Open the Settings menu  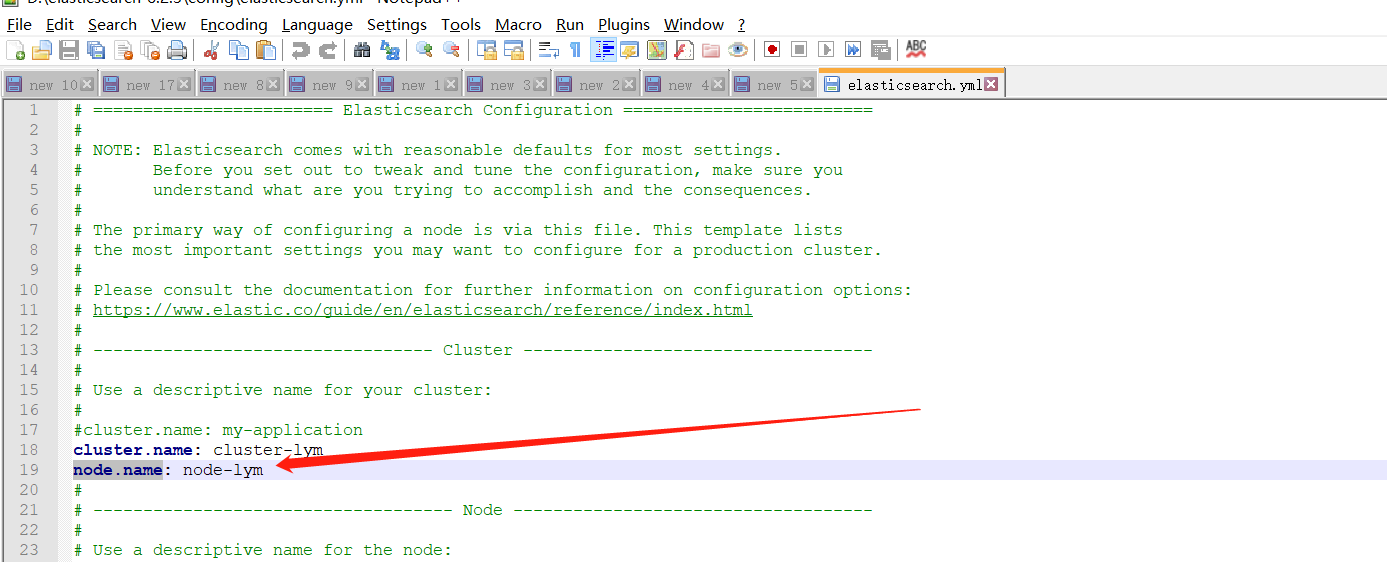click(x=397, y=24)
